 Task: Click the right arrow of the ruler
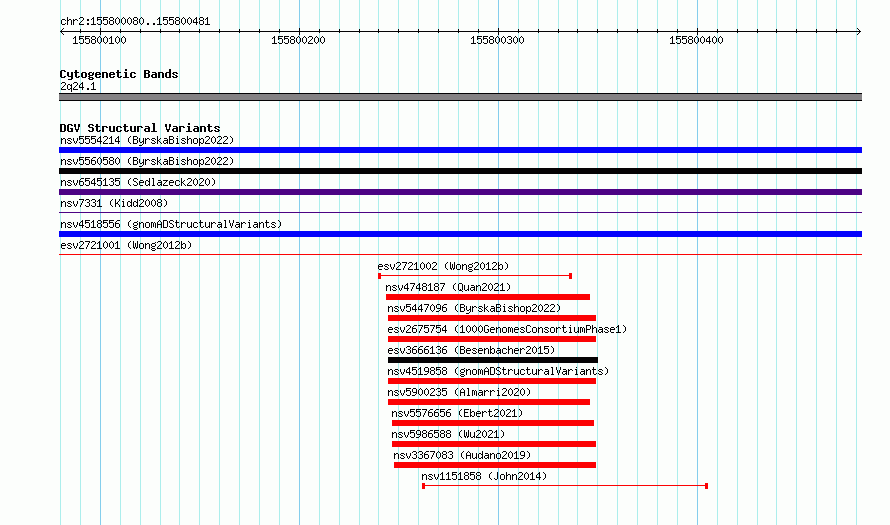(x=859, y=32)
